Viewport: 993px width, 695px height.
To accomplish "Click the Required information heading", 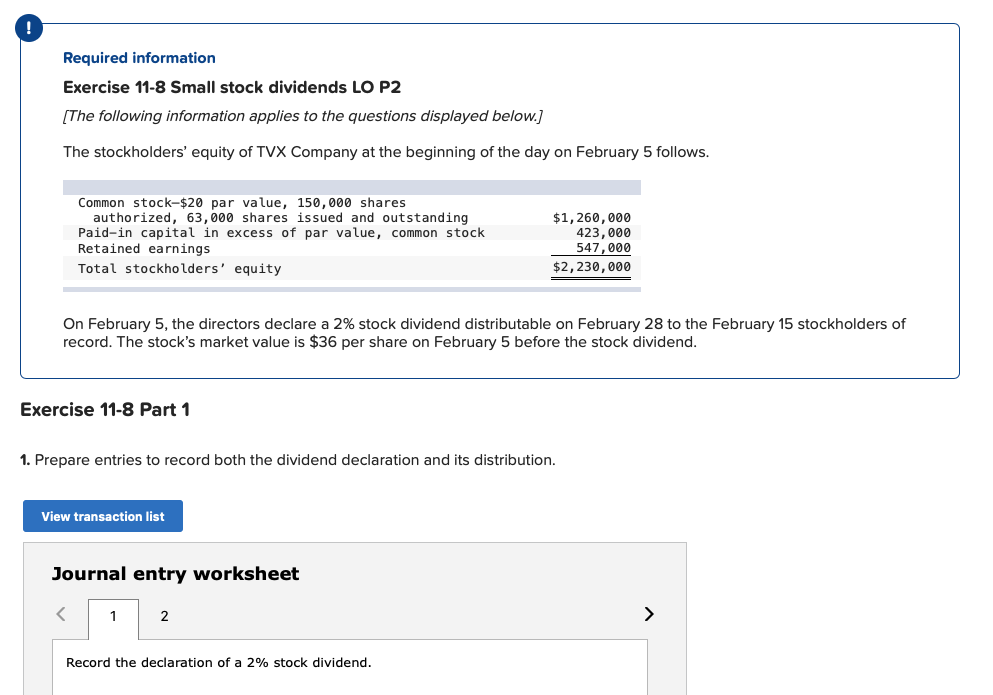I will pyautogui.click(x=138, y=58).
